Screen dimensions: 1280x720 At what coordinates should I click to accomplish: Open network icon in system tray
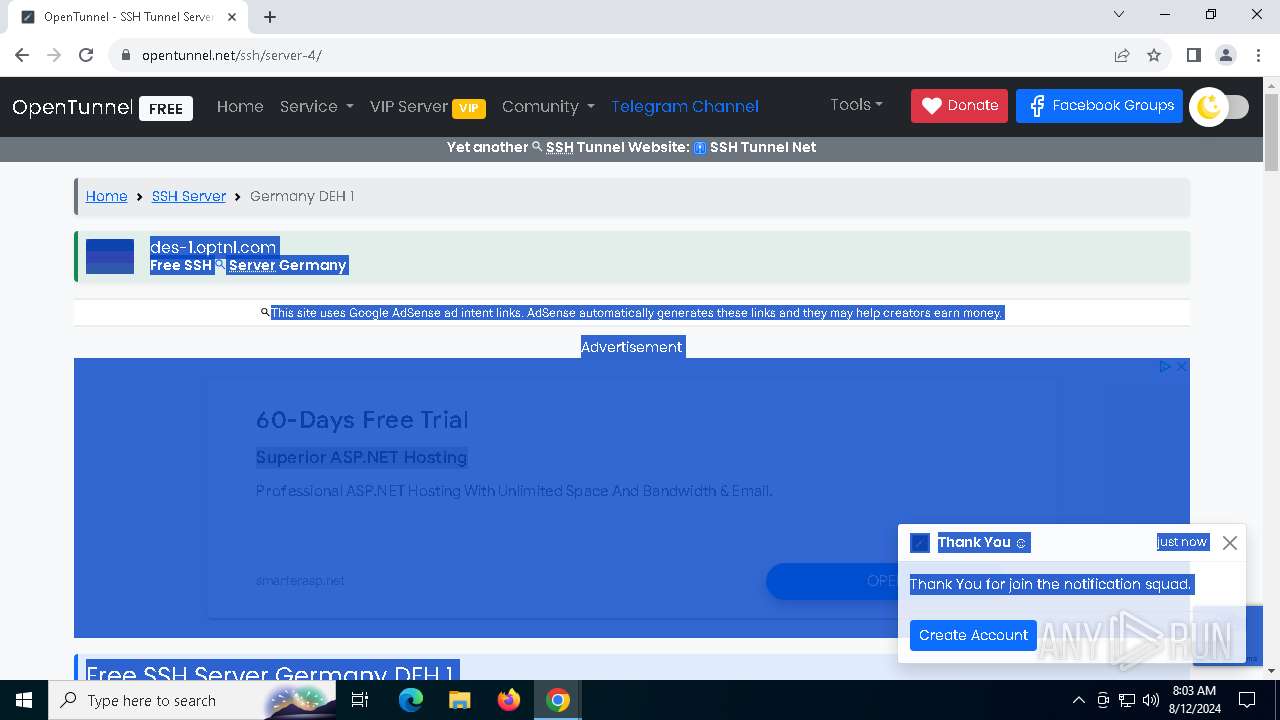1127,700
